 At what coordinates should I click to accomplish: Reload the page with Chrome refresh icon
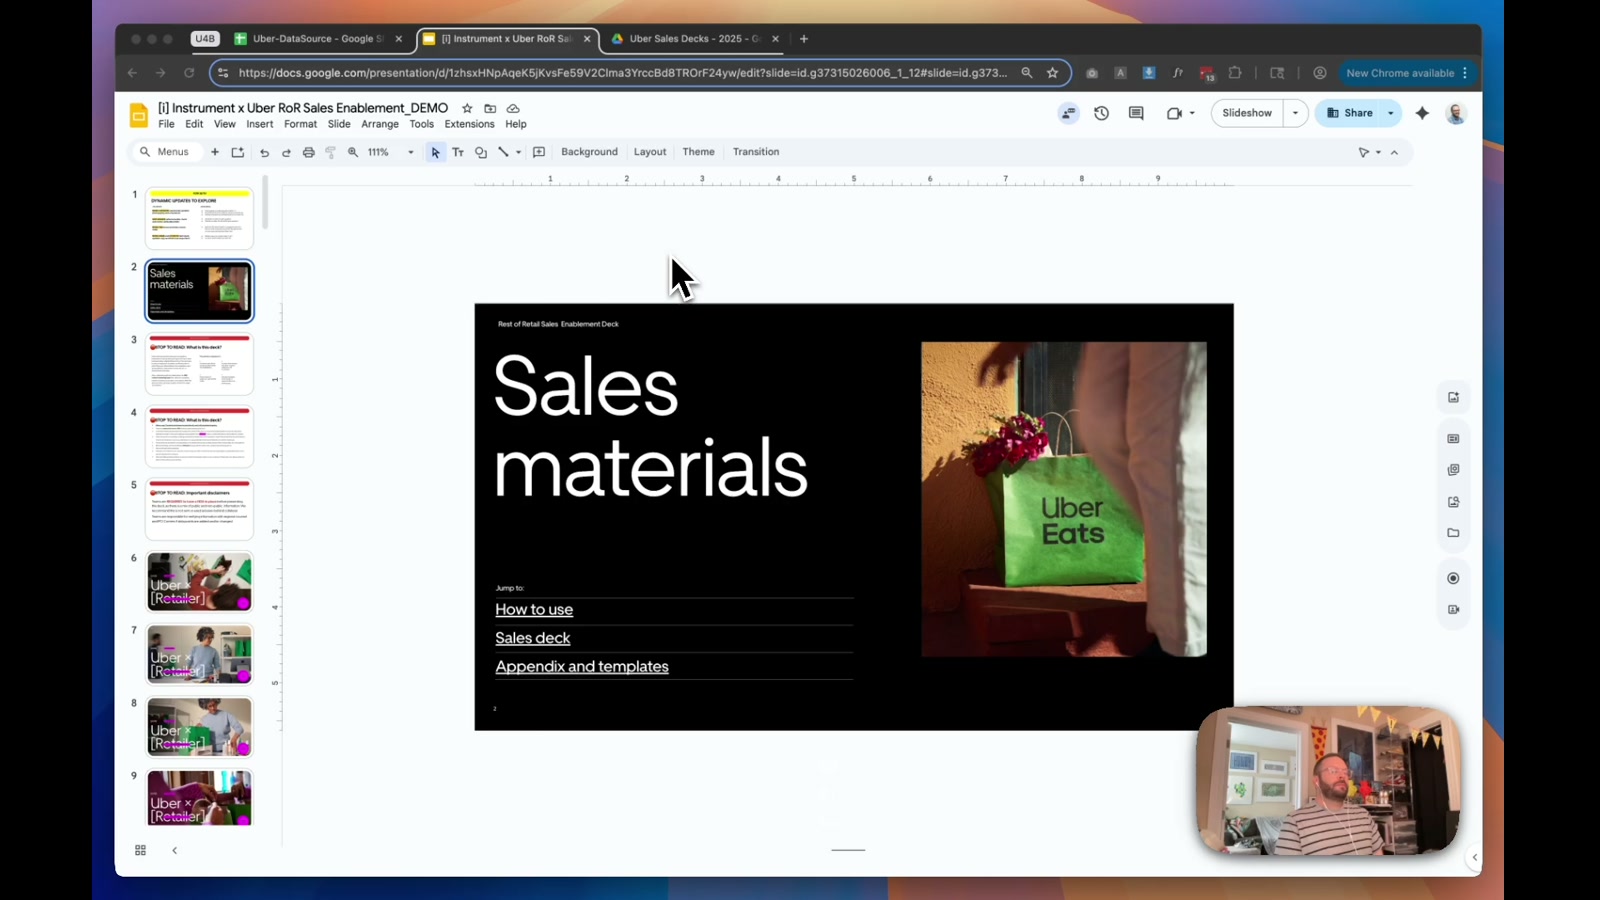click(189, 73)
